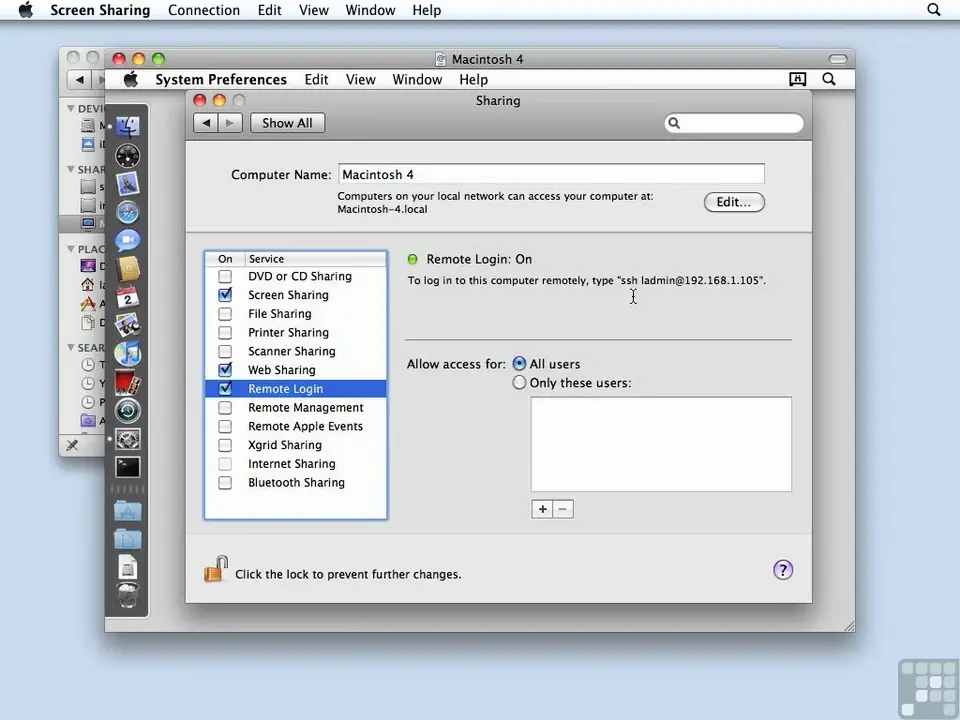Screen dimensions: 960x720
Task: Launch Dashboard from the Dock
Action: 128,156
